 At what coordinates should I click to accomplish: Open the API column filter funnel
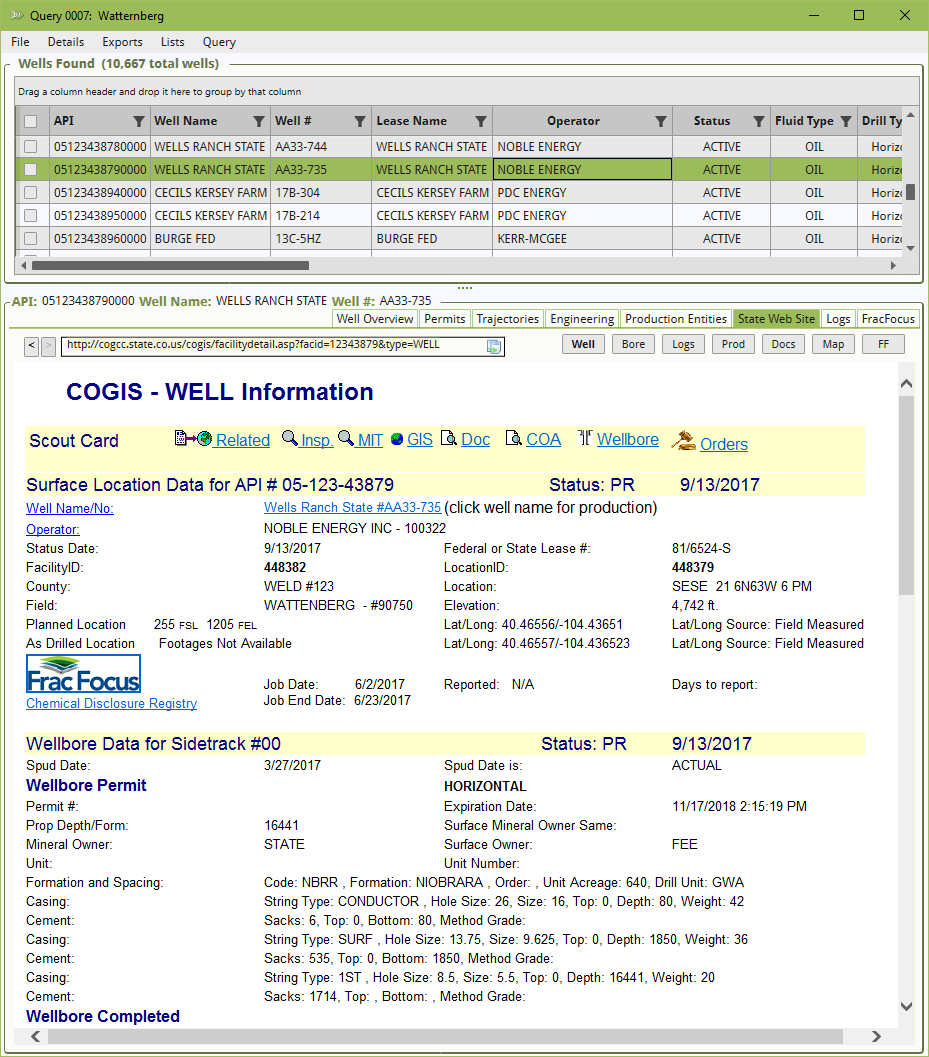click(x=139, y=121)
